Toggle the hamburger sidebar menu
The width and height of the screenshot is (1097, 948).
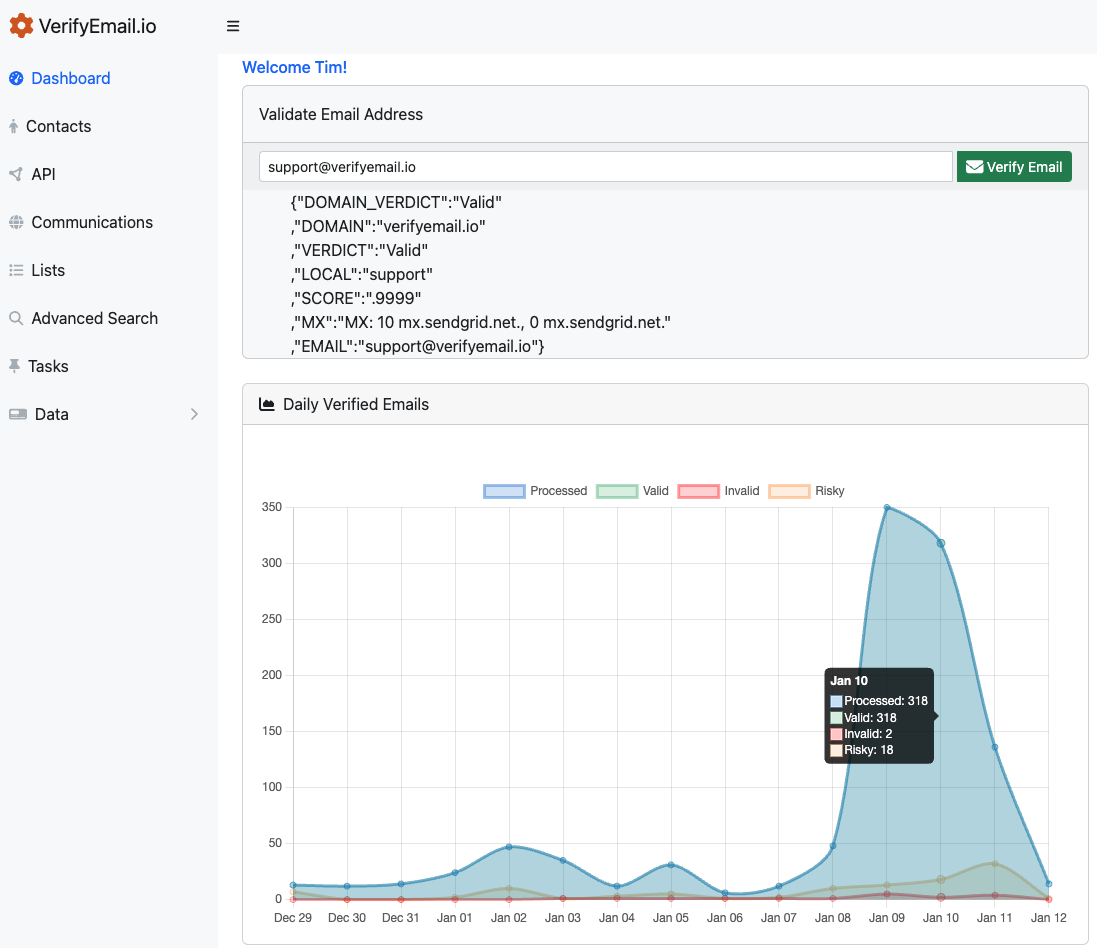click(233, 26)
